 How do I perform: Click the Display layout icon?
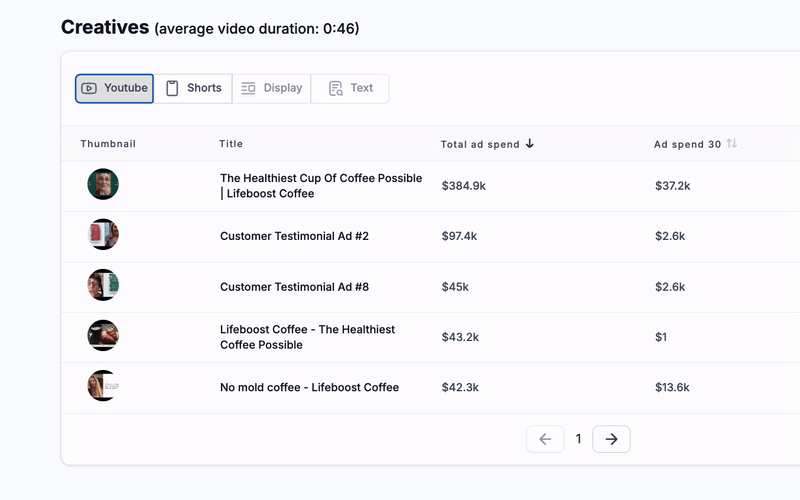248,88
